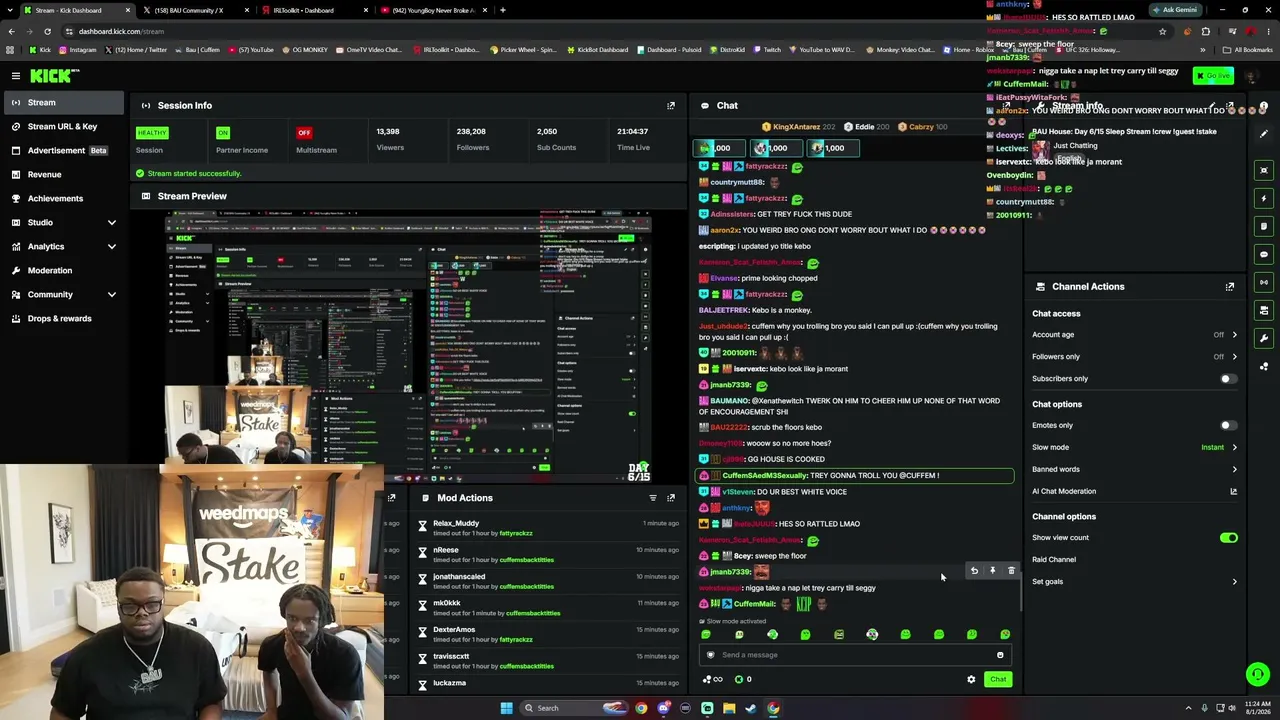
Task: Open the emote picker in message box
Action: tap(1000, 655)
